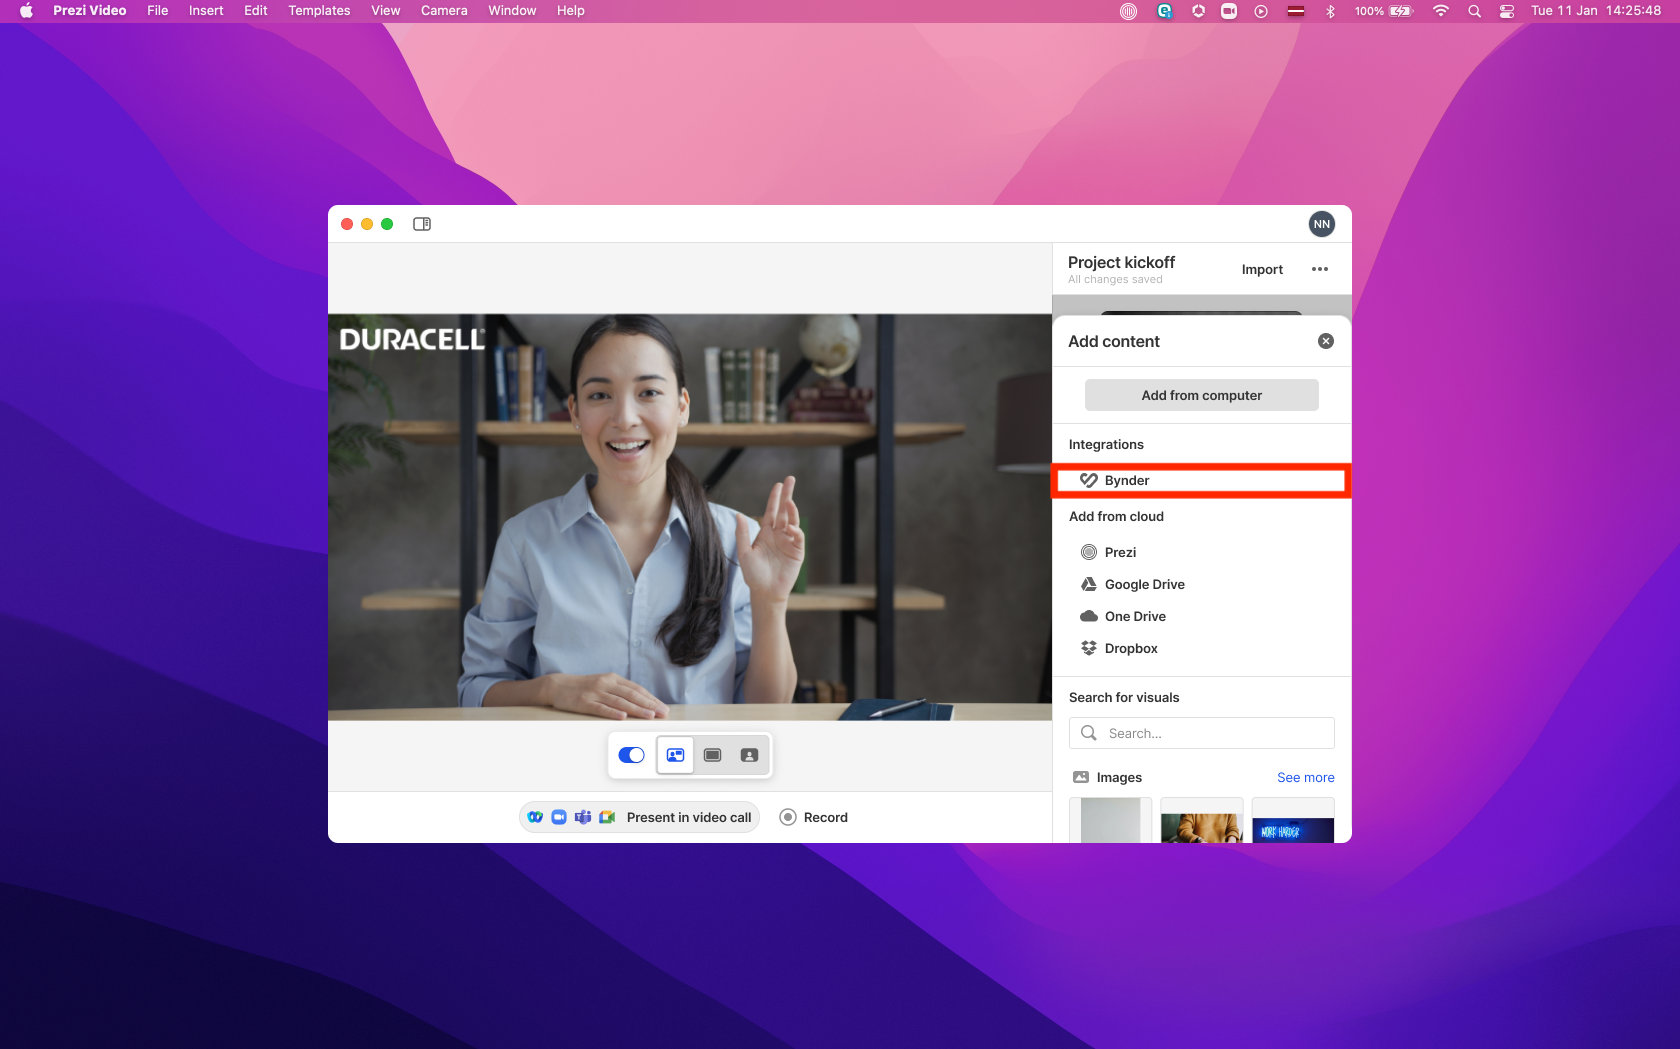Screen dimensions: 1680x1049
Task: Open the three-dot more options menu
Action: 1320,269
